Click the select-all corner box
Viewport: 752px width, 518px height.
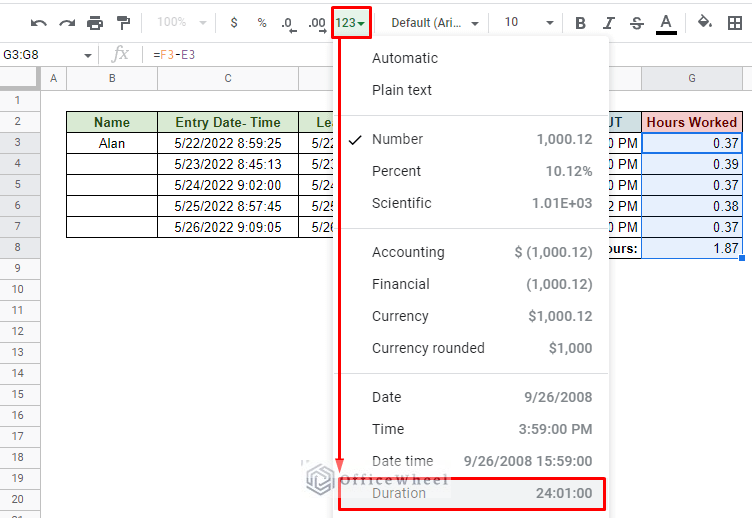tap(20, 79)
